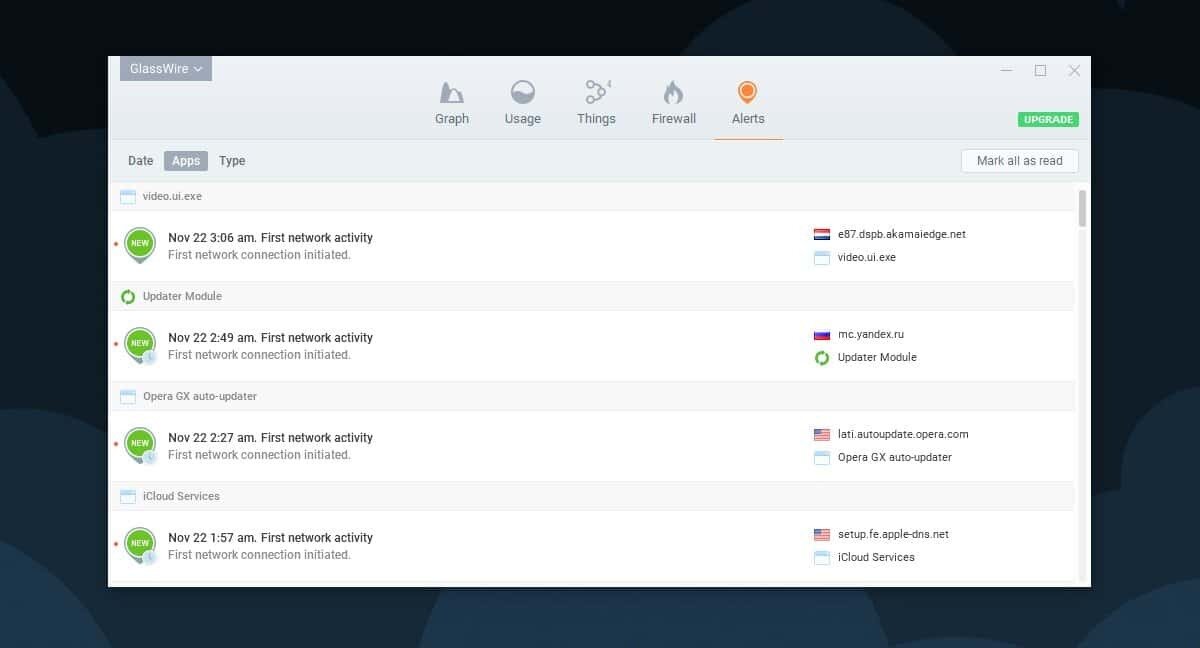Screen dimensions: 1200x648
Task: Open the GlassWire main menu dropdown
Action: tap(165, 68)
